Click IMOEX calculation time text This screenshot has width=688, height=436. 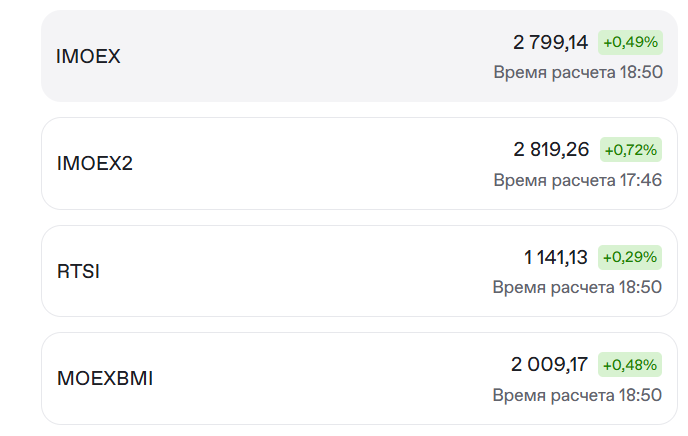(x=578, y=72)
